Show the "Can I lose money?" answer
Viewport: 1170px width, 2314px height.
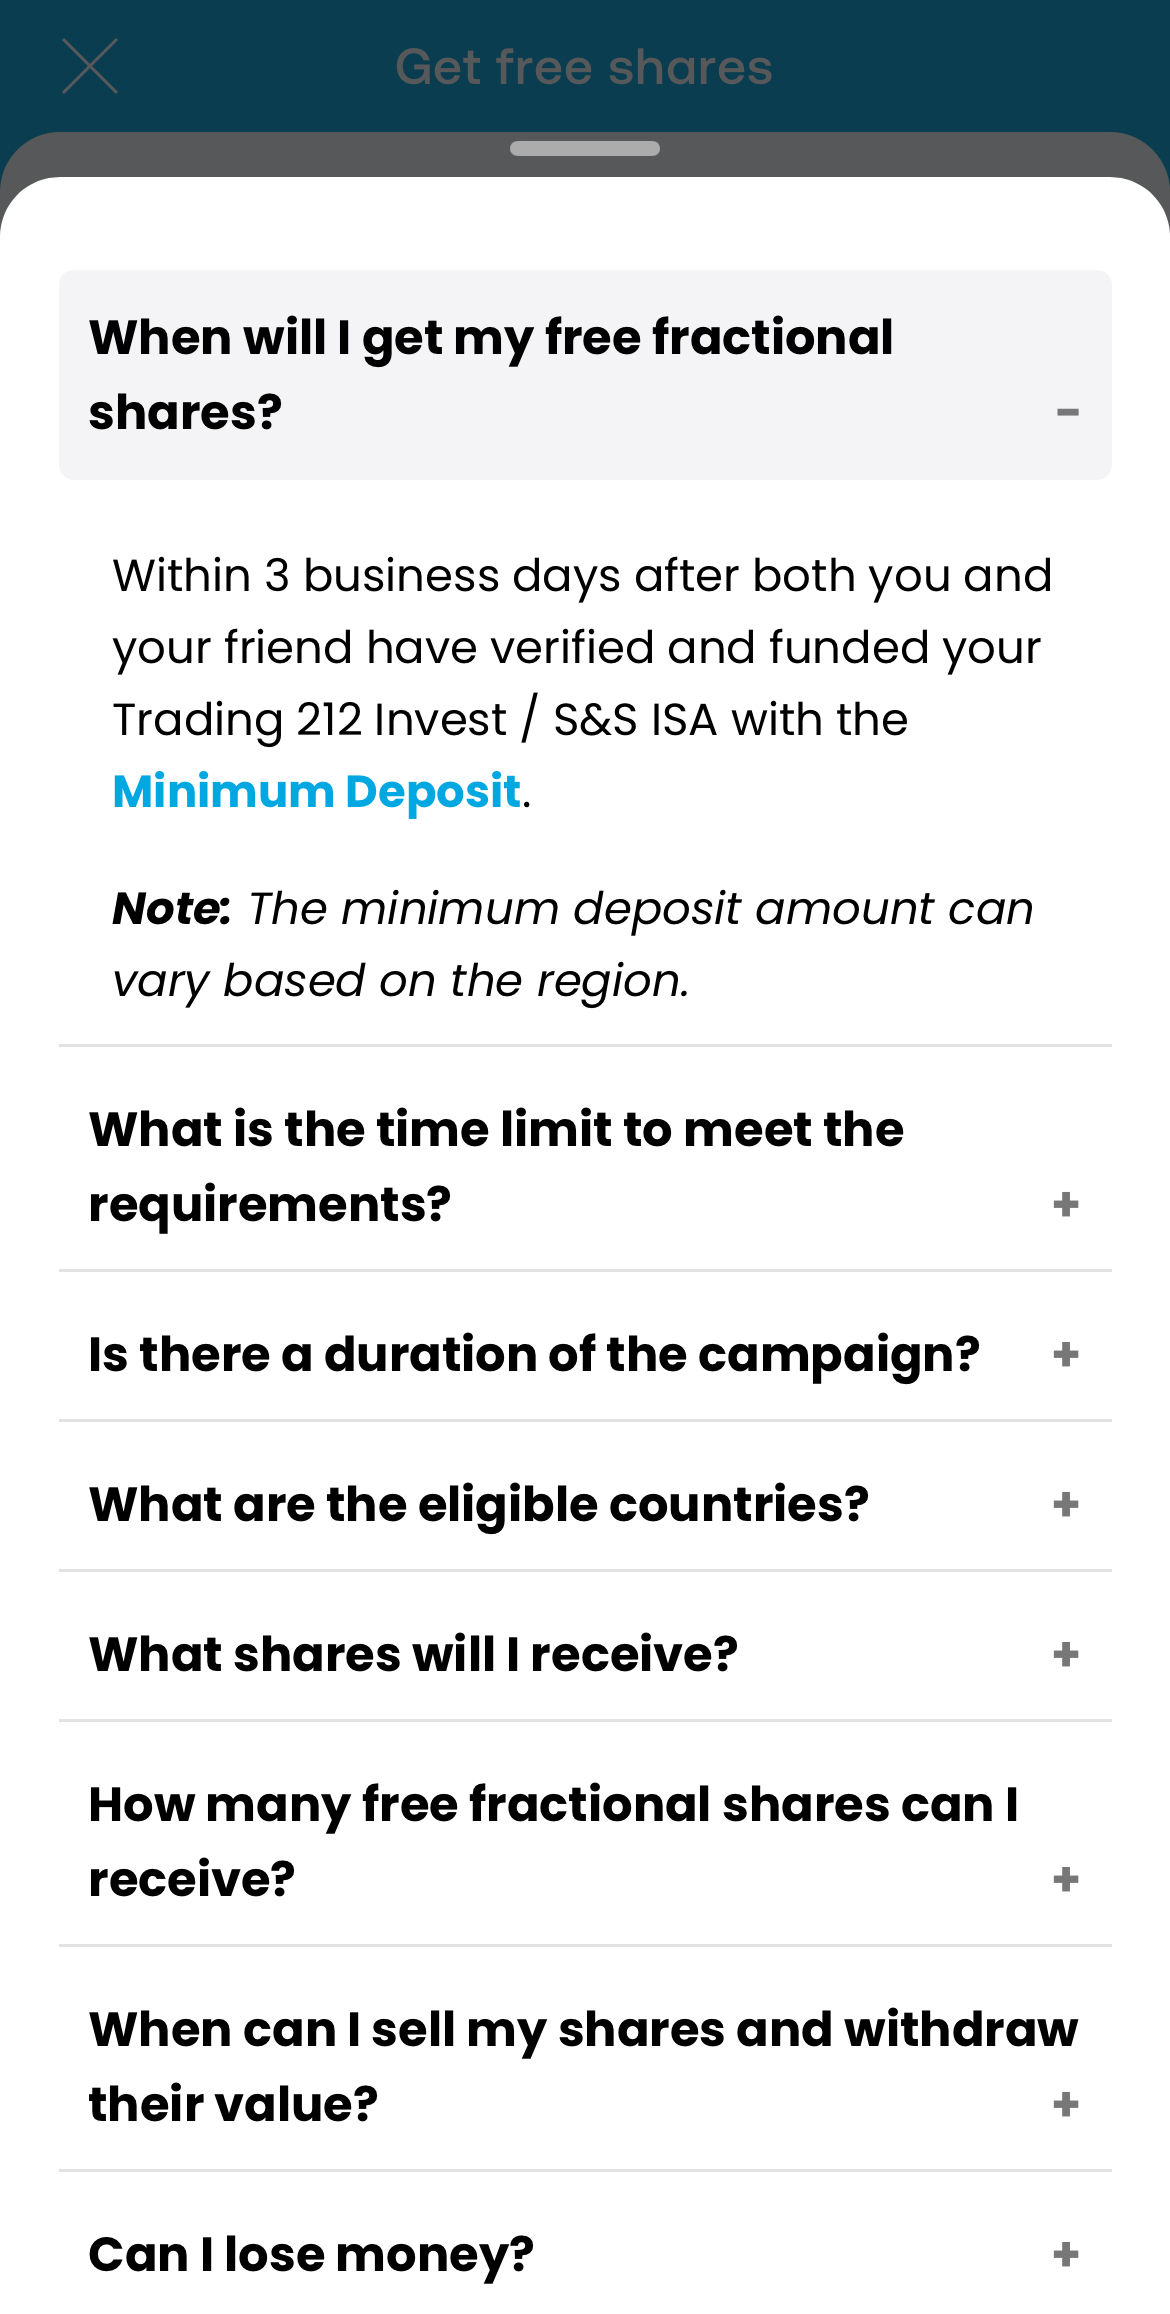click(311, 2255)
